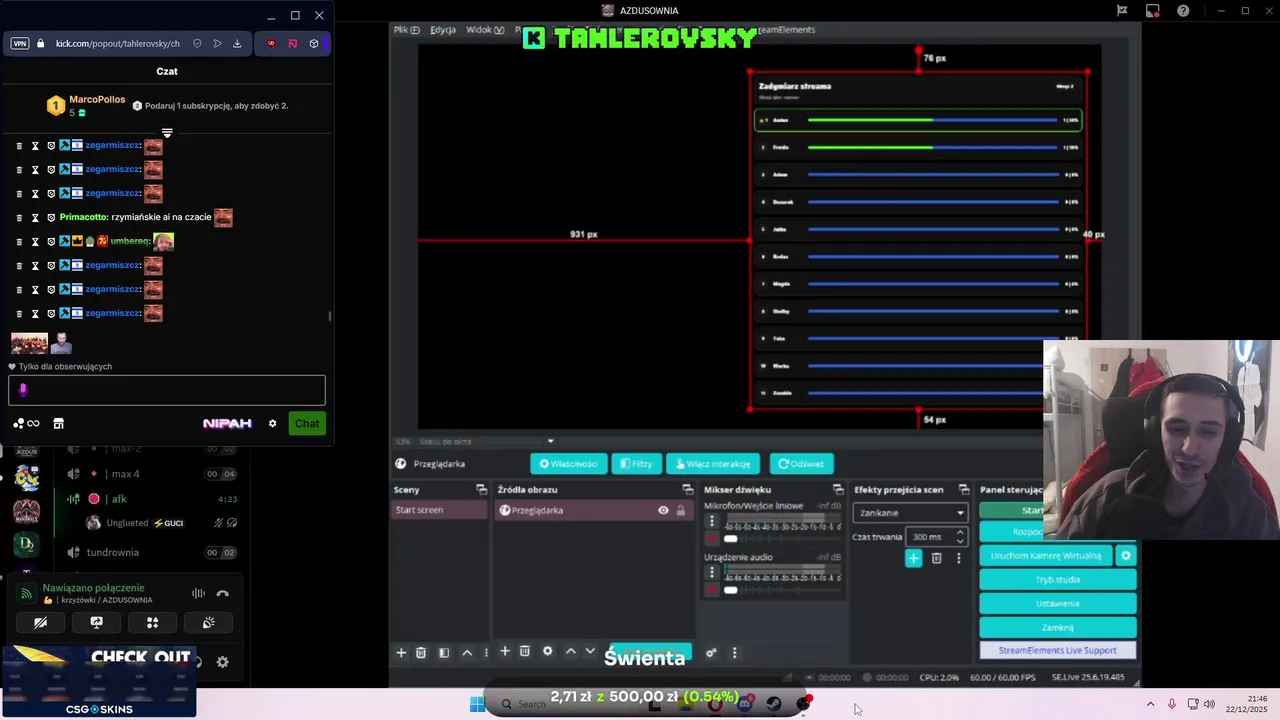Toggle Discord camera button
Image resolution: width=1280 pixels, height=720 pixels.
41,622
